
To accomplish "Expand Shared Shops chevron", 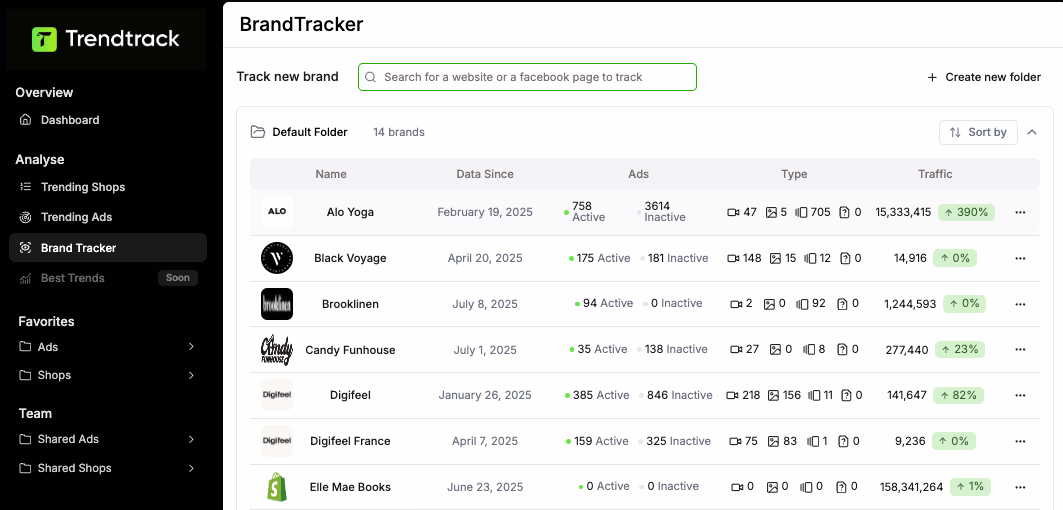I will [x=191, y=468].
